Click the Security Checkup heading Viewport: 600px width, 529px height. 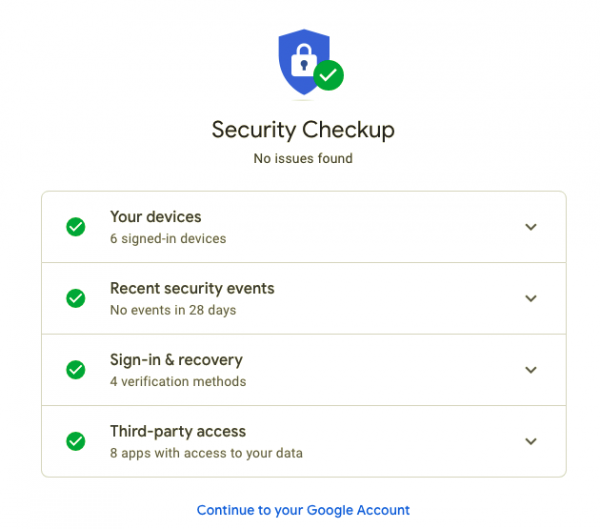click(x=303, y=130)
